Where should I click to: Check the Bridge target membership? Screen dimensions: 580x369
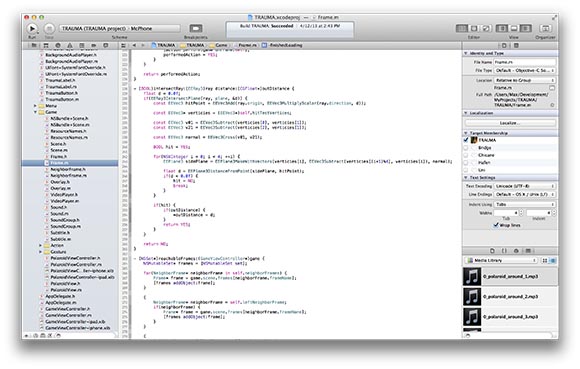pos(466,148)
